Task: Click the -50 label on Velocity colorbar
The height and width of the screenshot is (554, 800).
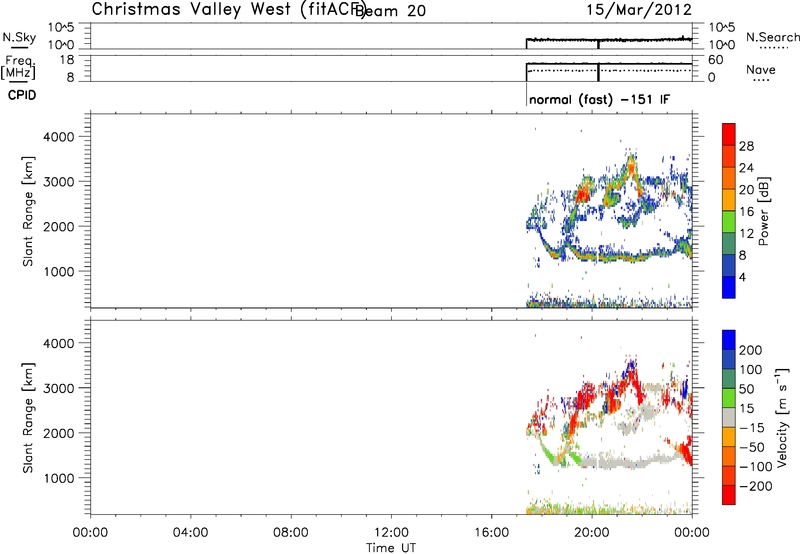Action: pyautogui.click(x=750, y=447)
